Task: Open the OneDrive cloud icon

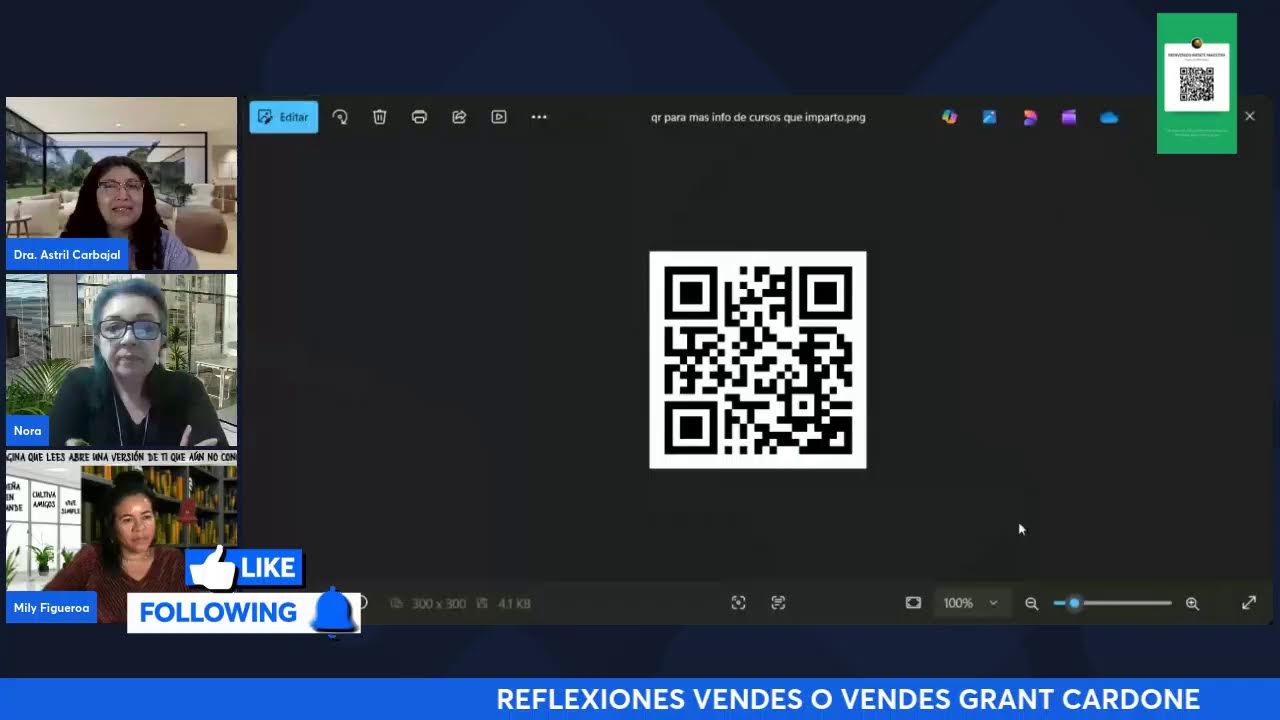Action: coord(1109,117)
